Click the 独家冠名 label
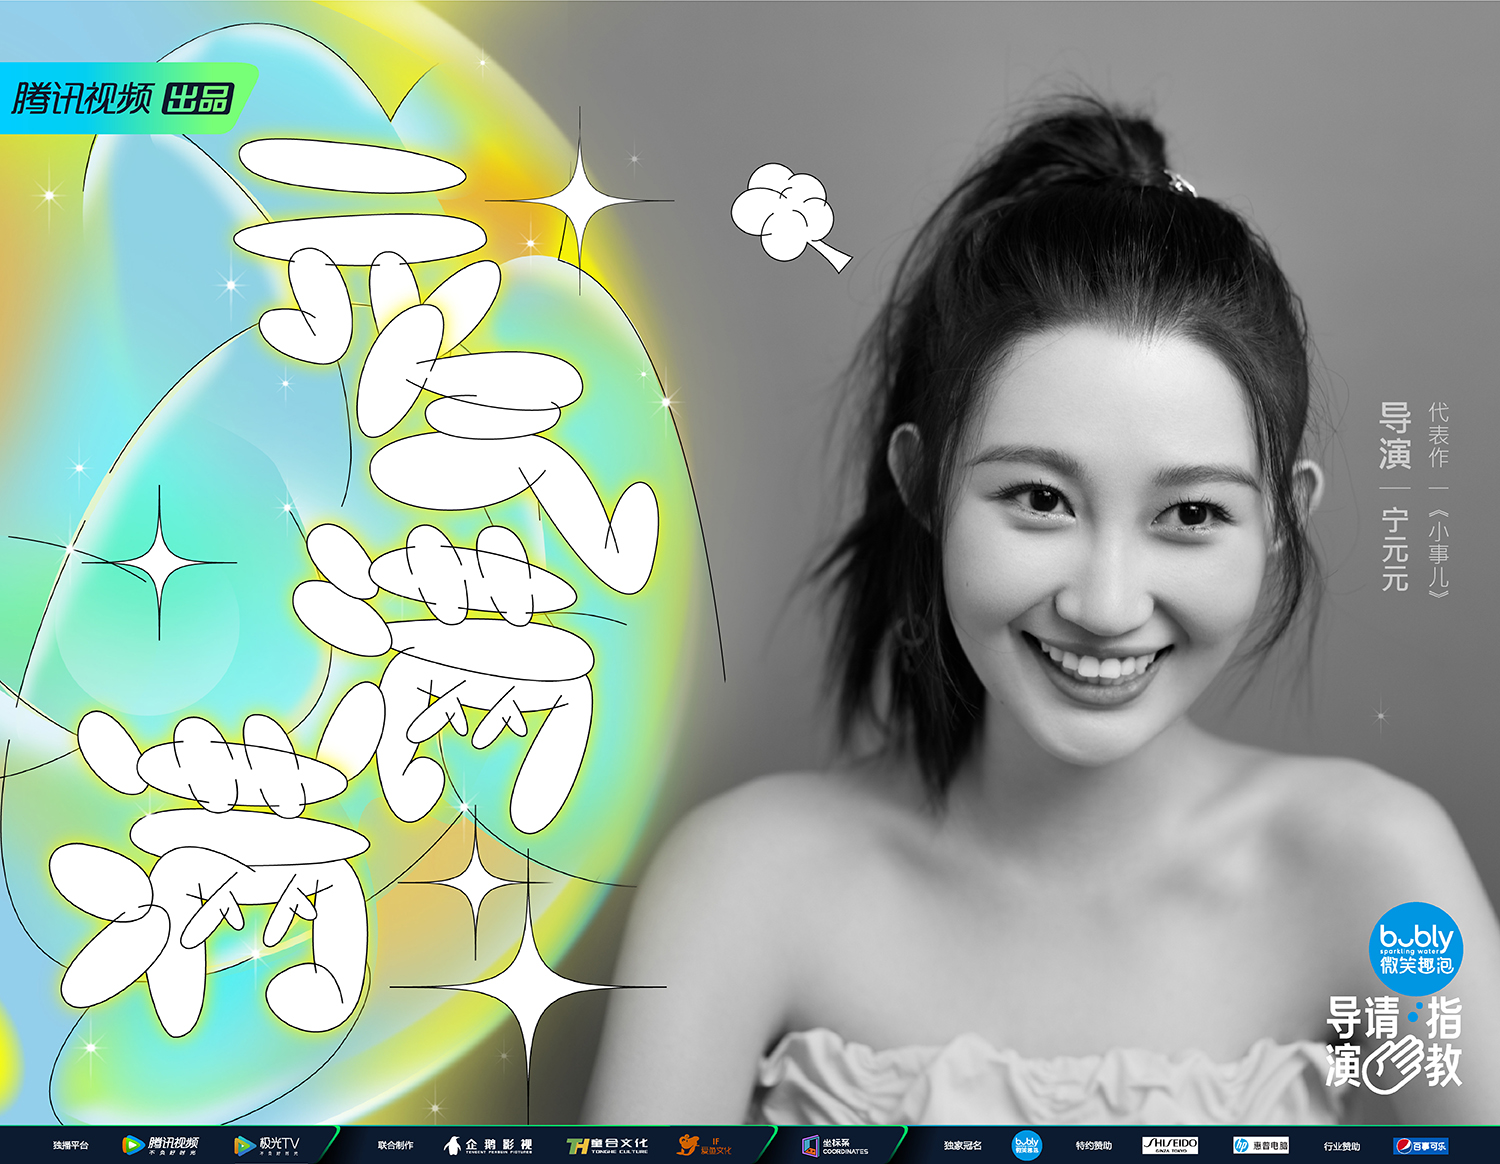The image size is (1500, 1164). pyautogui.click(x=962, y=1145)
